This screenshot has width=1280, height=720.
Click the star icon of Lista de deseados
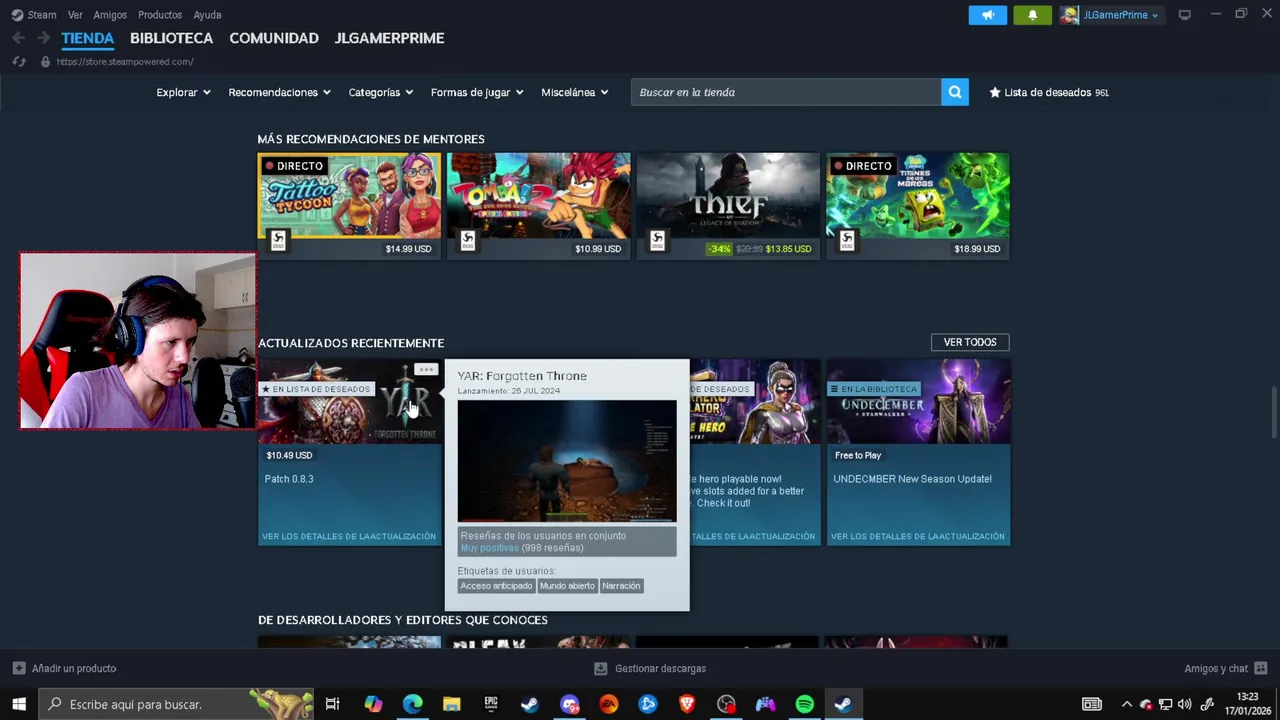point(995,92)
